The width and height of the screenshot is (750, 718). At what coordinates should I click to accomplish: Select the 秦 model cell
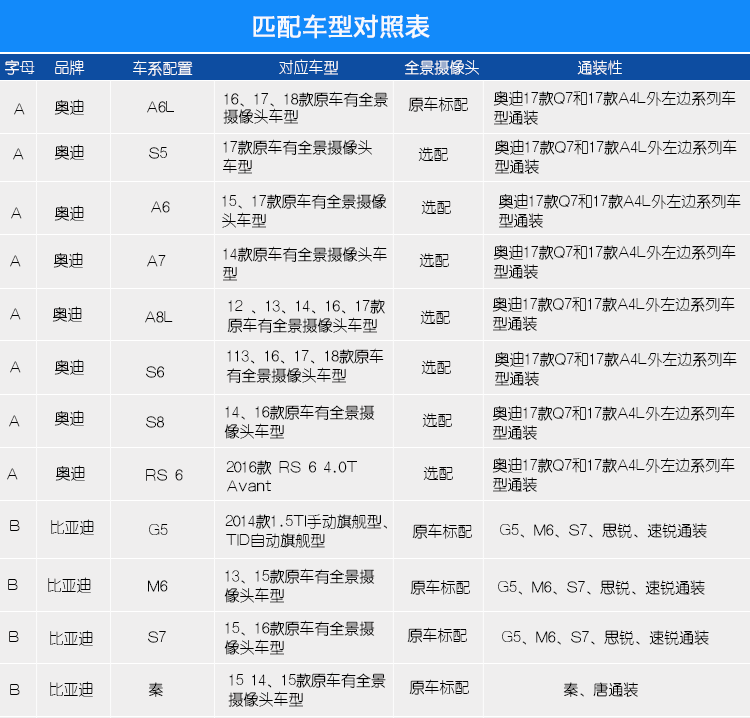click(155, 689)
